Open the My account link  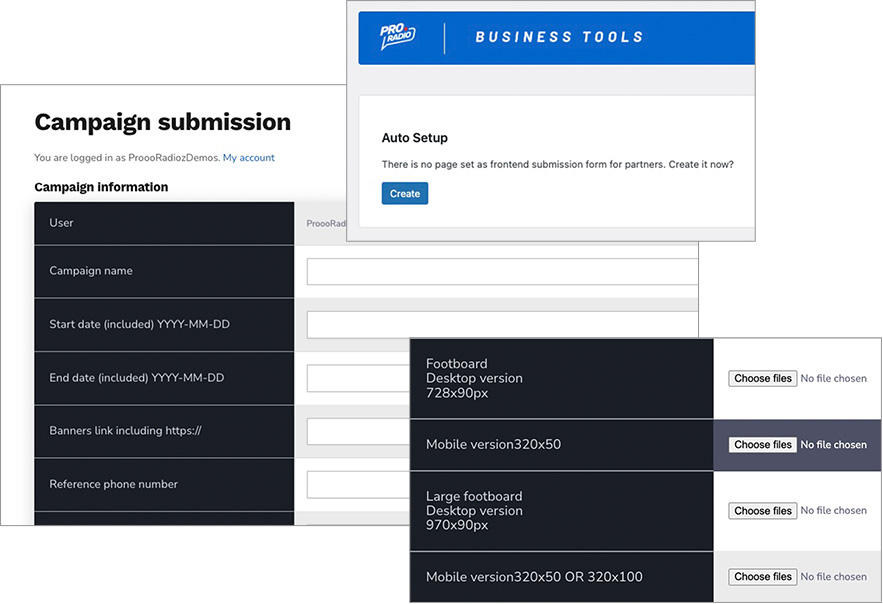(248, 158)
